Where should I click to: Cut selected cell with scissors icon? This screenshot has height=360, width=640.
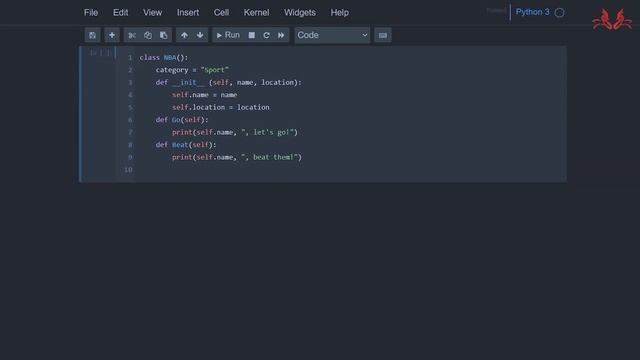(x=132, y=35)
